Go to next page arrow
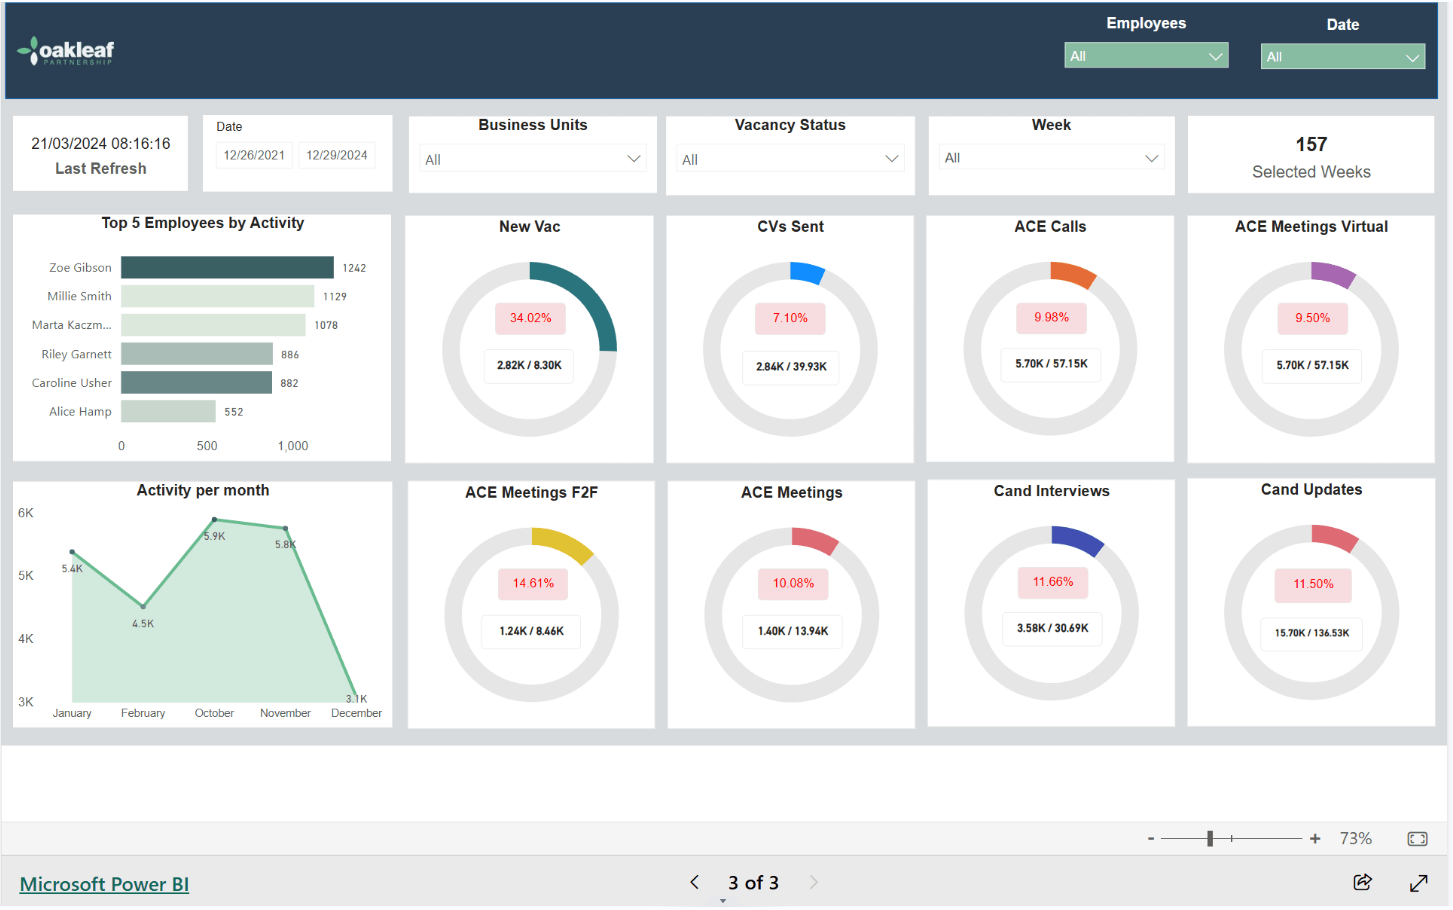The width and height of the screenshot is (1453, 910). coord(813,882)
